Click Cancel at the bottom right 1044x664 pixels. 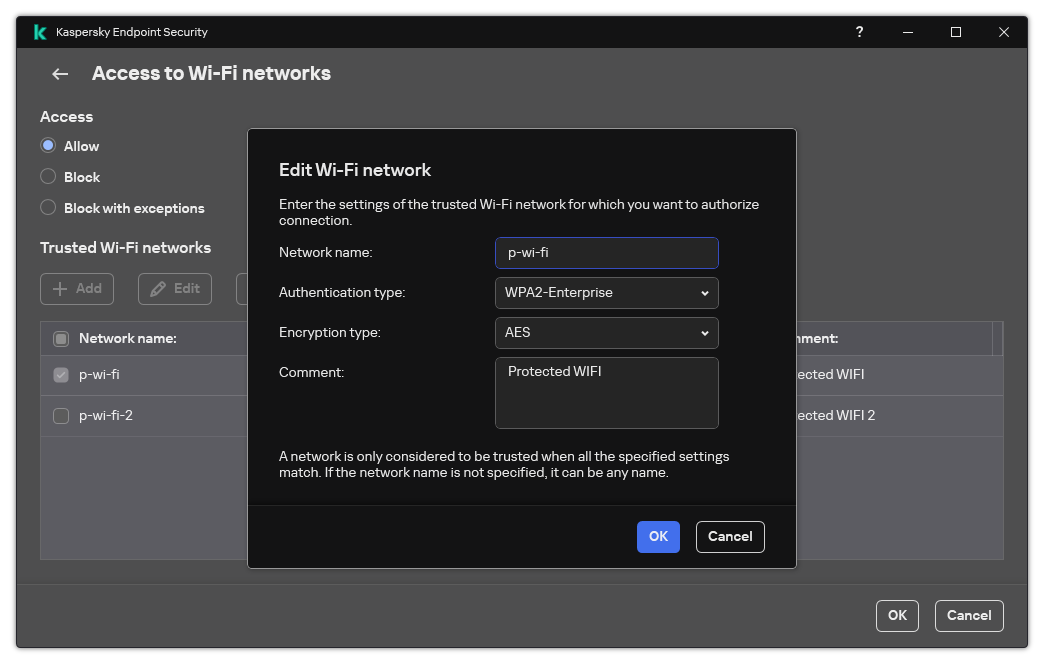tap(969, 615)
